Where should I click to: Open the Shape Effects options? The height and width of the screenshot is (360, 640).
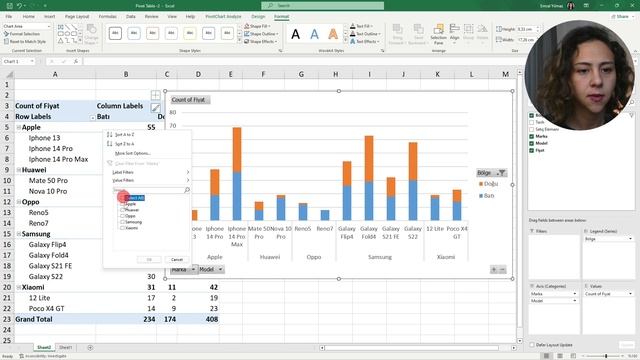tap(261, 42)
